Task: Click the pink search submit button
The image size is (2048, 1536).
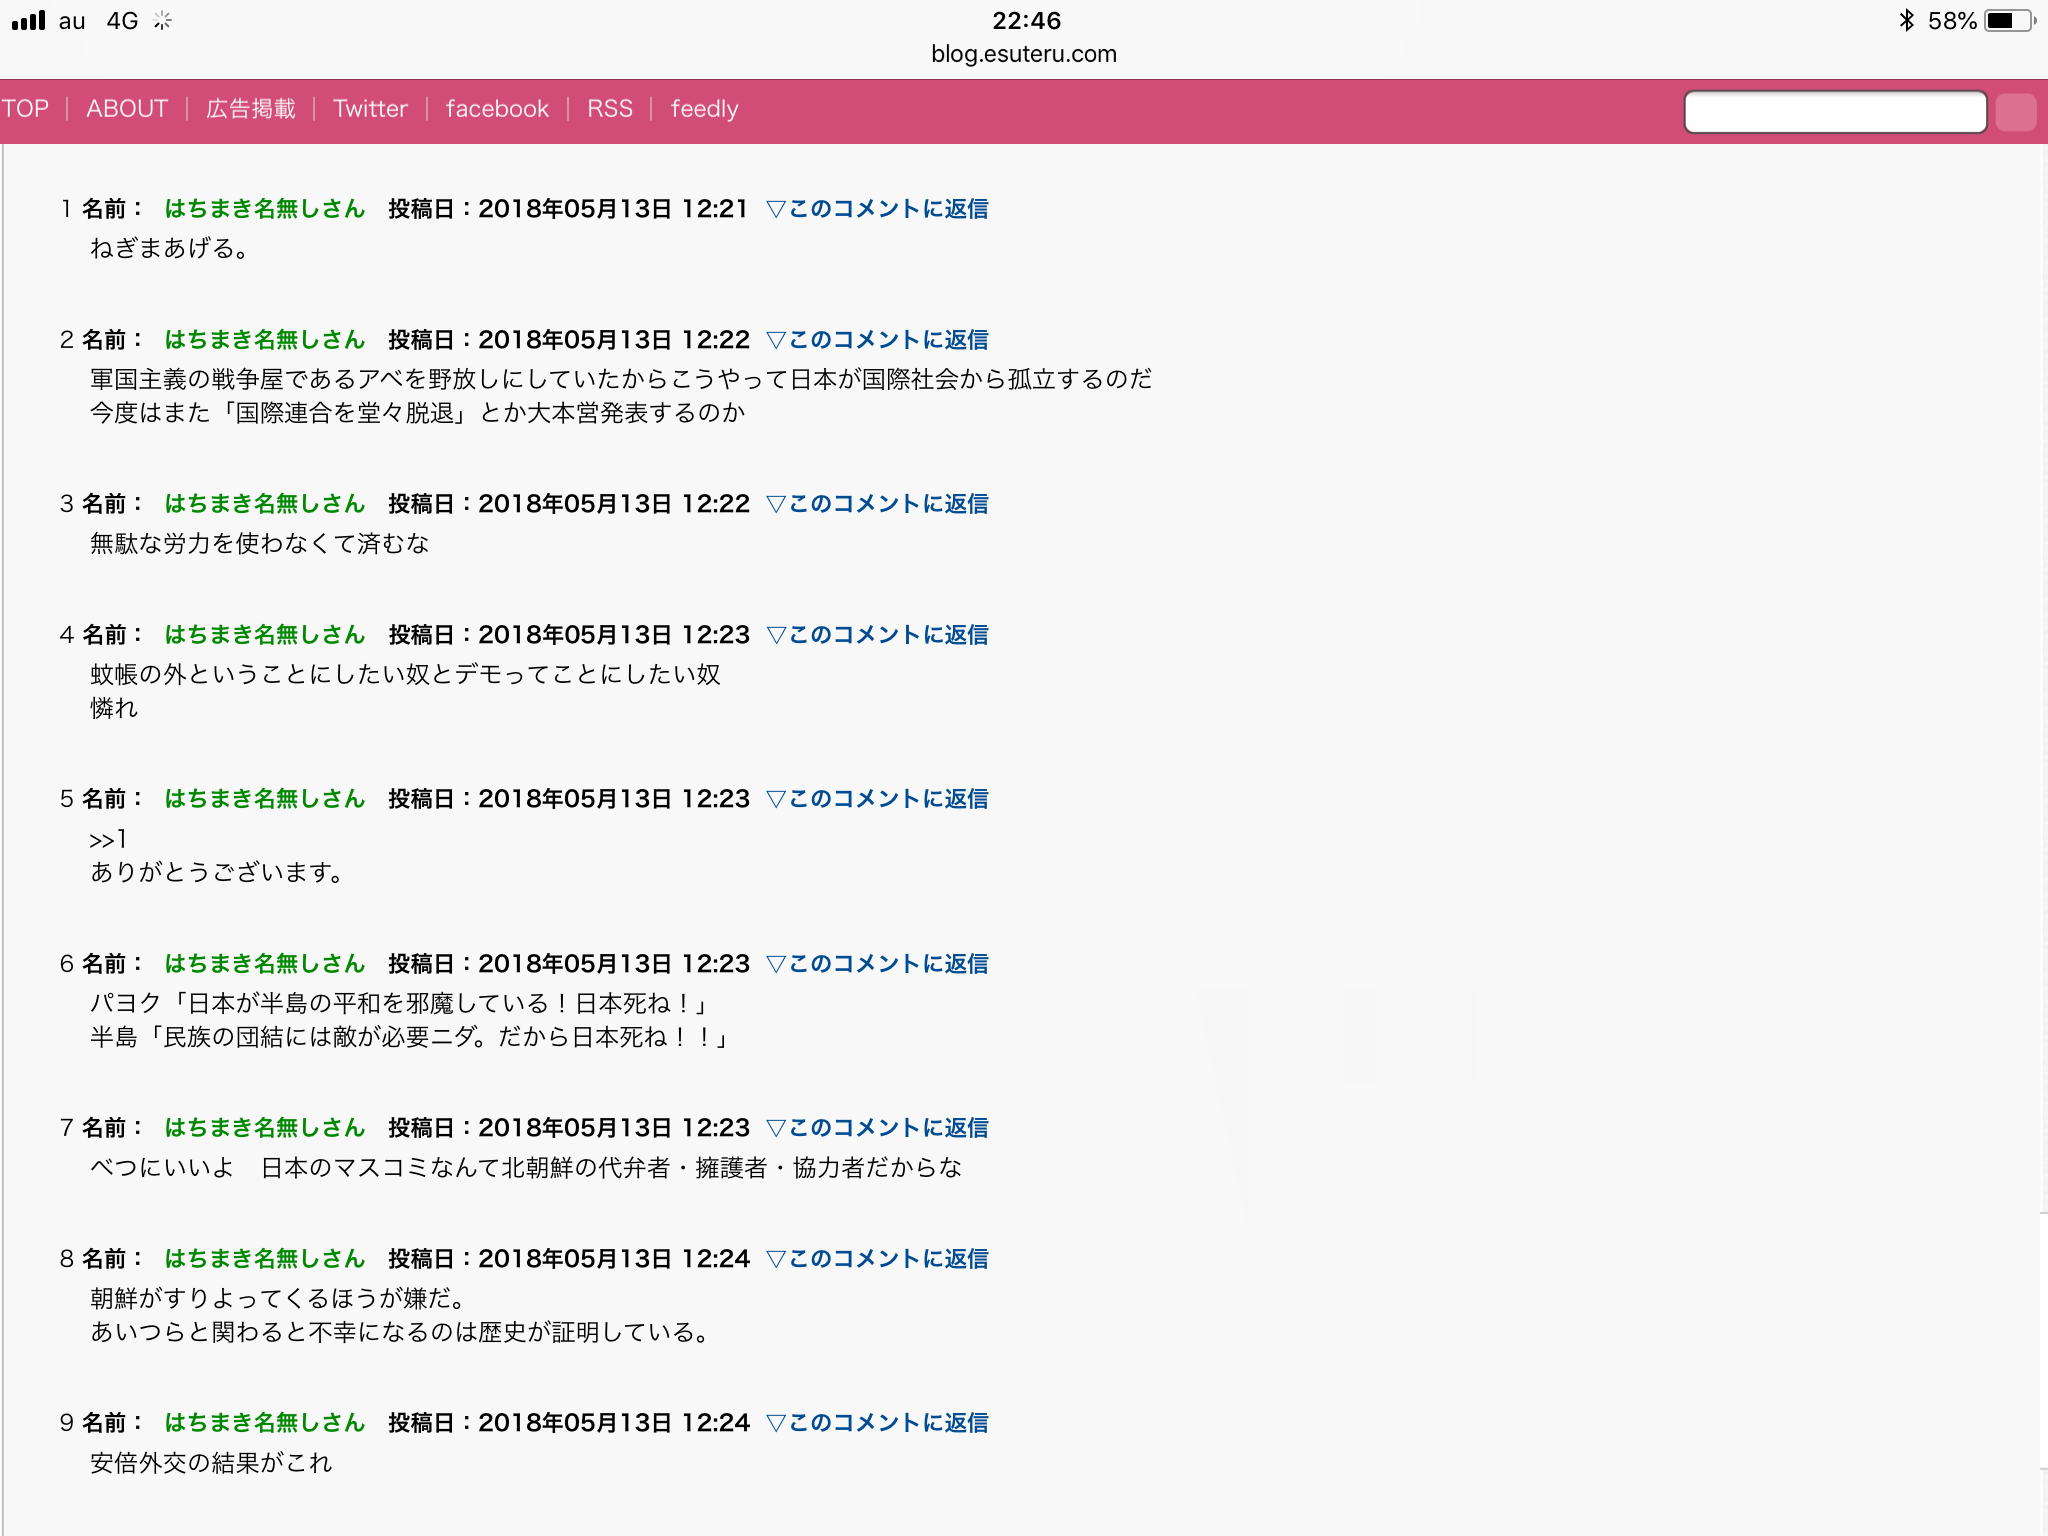Action: pyautogui.click(x=2016, y=112)
